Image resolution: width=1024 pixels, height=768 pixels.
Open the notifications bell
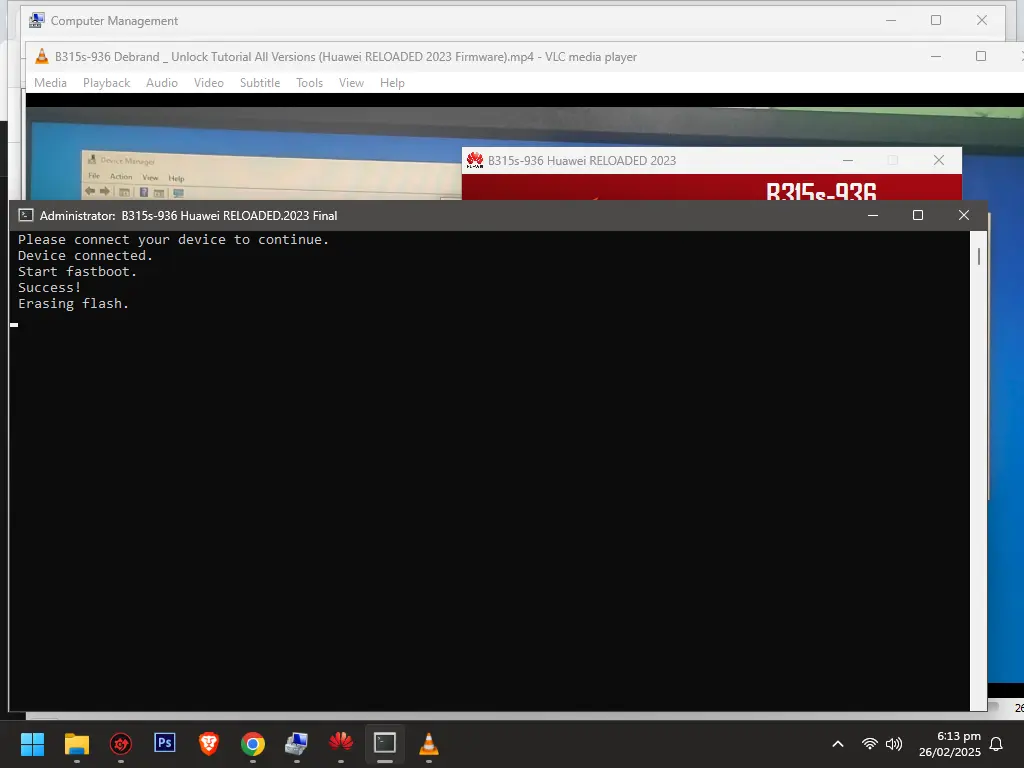(997, 744)
